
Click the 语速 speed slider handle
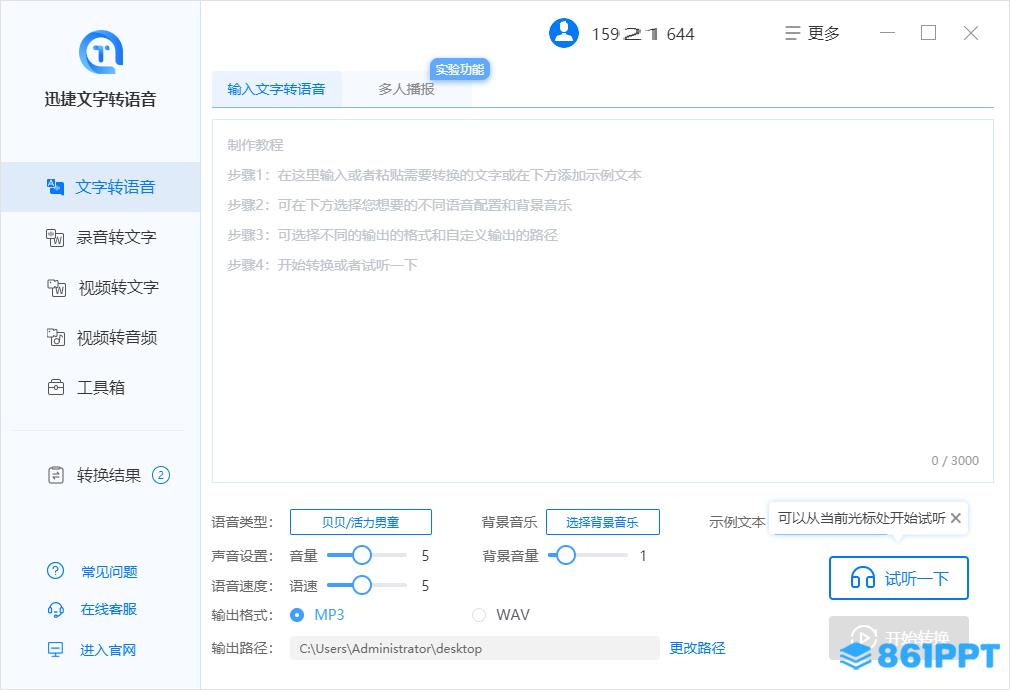(x=362, y=585)
